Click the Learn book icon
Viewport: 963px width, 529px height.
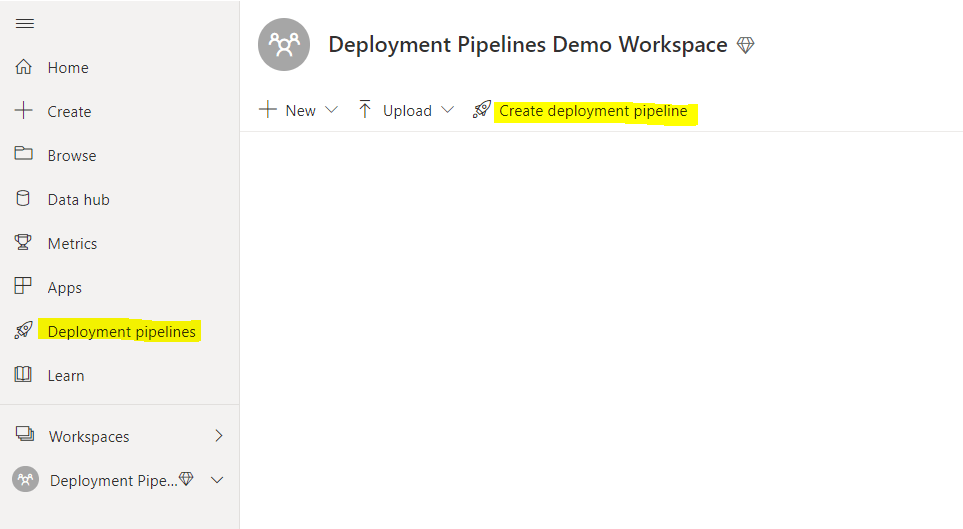pos(24,375)
